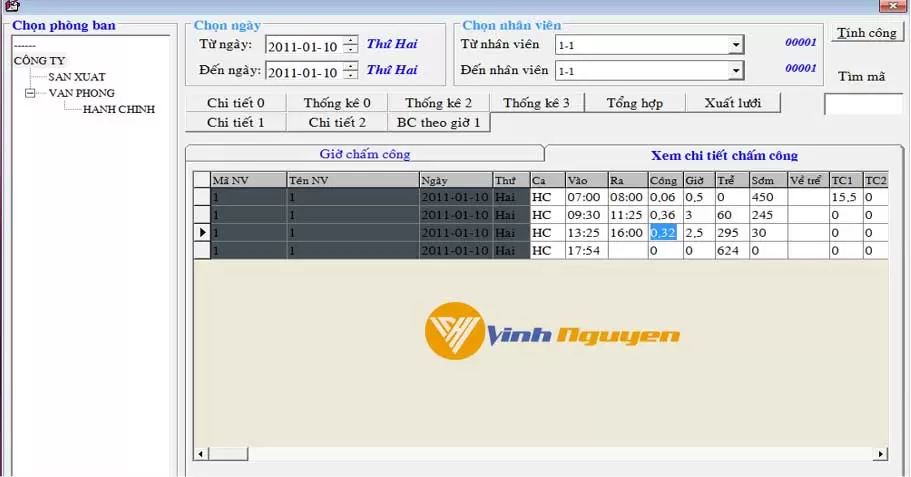Click the Xuất lưới export button
The width and height of the screenshot is (911, 477).
pos(733,103)
